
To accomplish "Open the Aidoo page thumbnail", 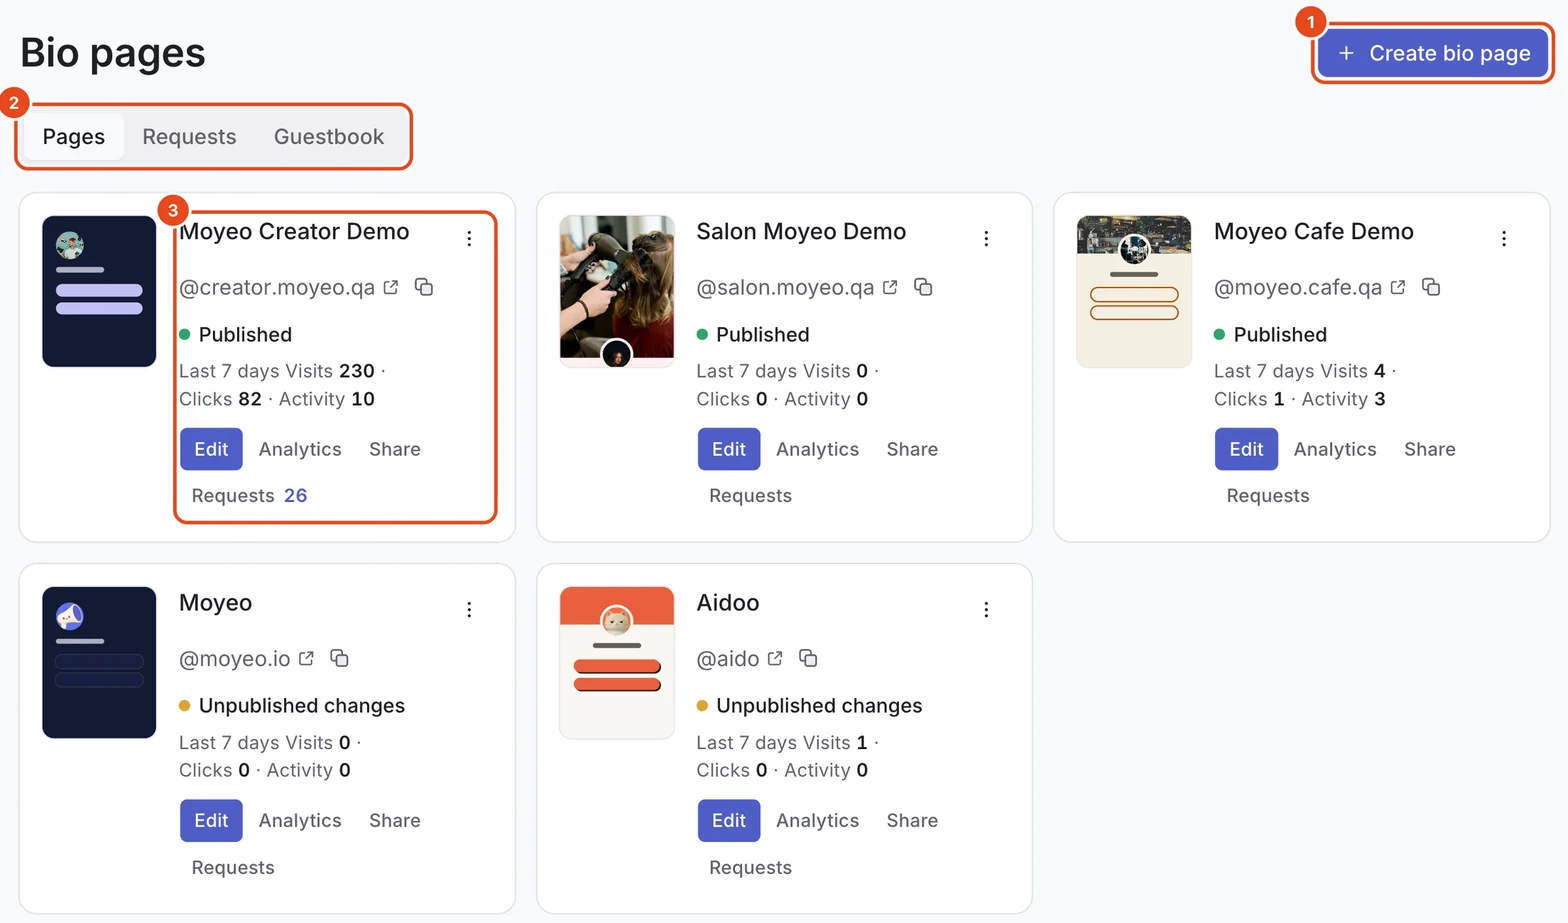I will 617,662.
